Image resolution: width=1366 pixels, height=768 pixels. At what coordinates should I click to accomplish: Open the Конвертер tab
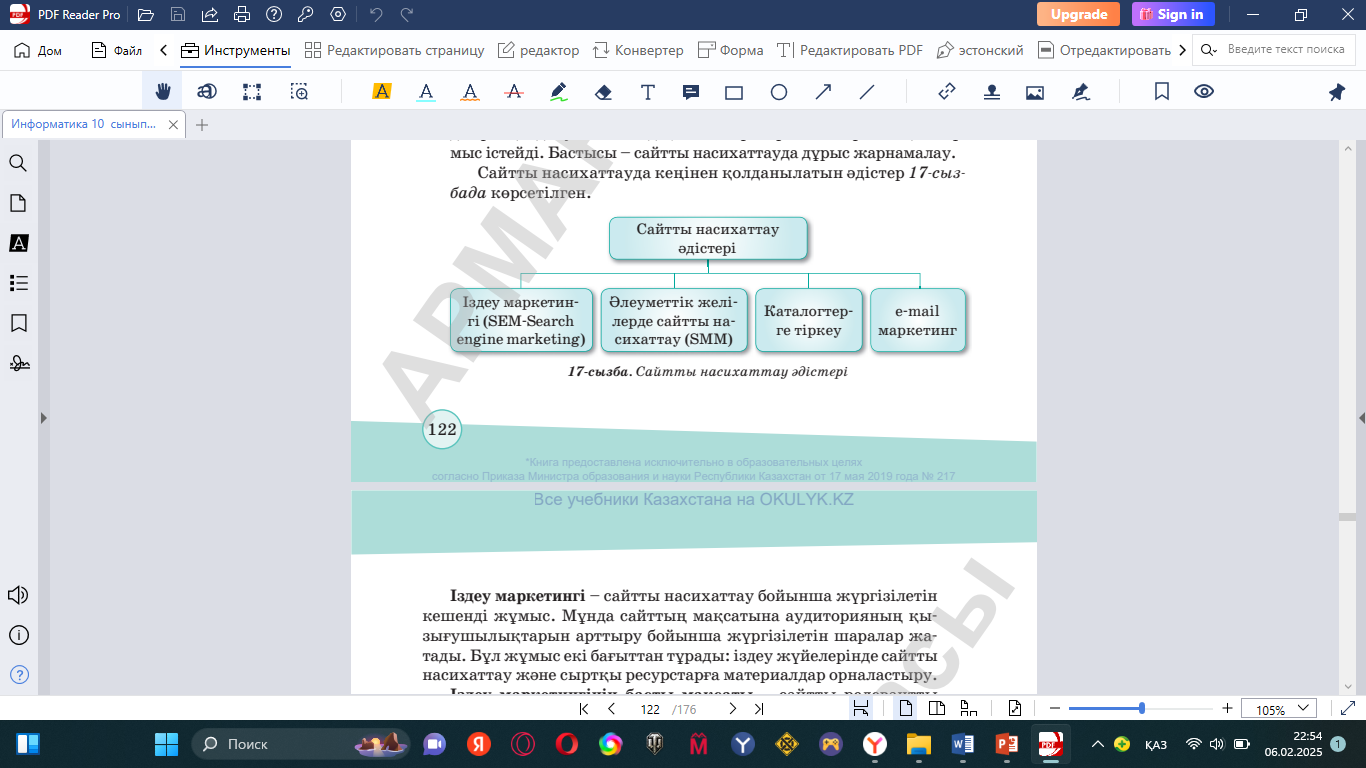coord(638,50)
